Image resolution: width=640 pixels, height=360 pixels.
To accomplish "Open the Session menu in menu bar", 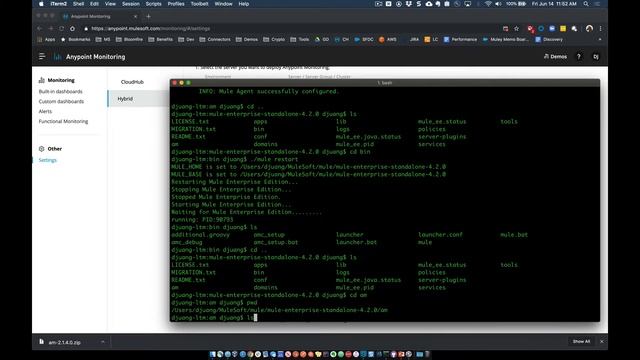I will point(131,4).
